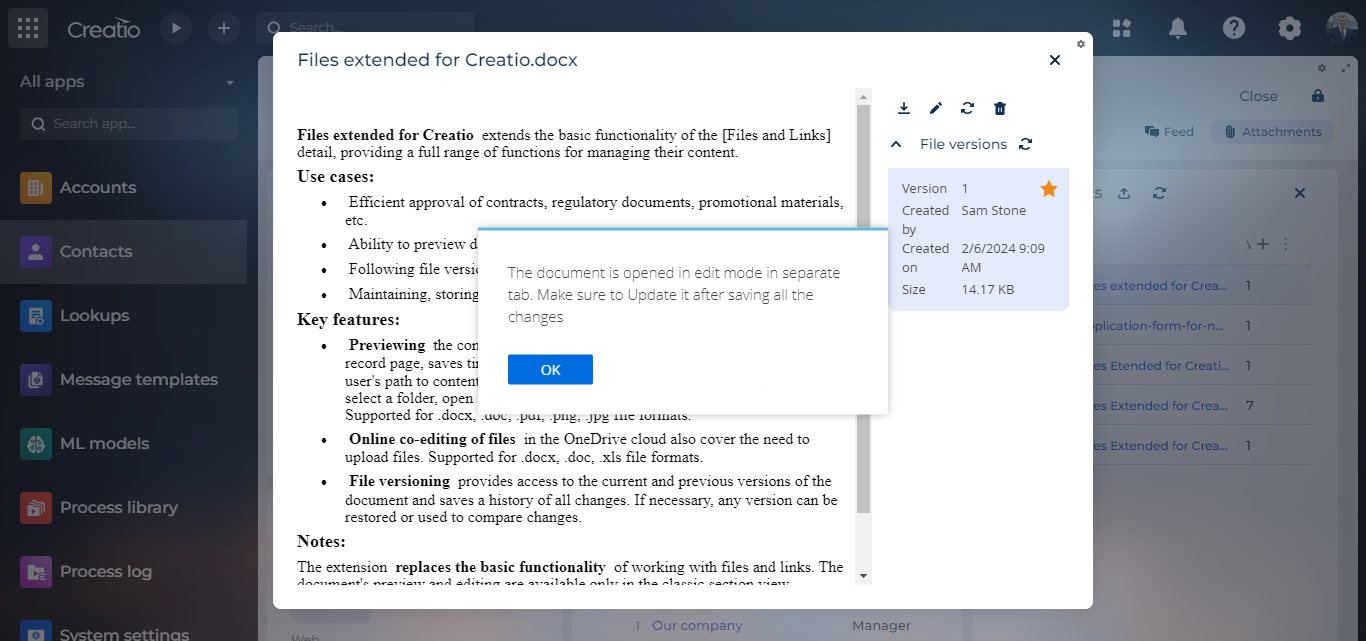This screenshot has width=1366, height=641.
Task: Download the Files extended for Creatio document
Action: click(x=904, y=108)
